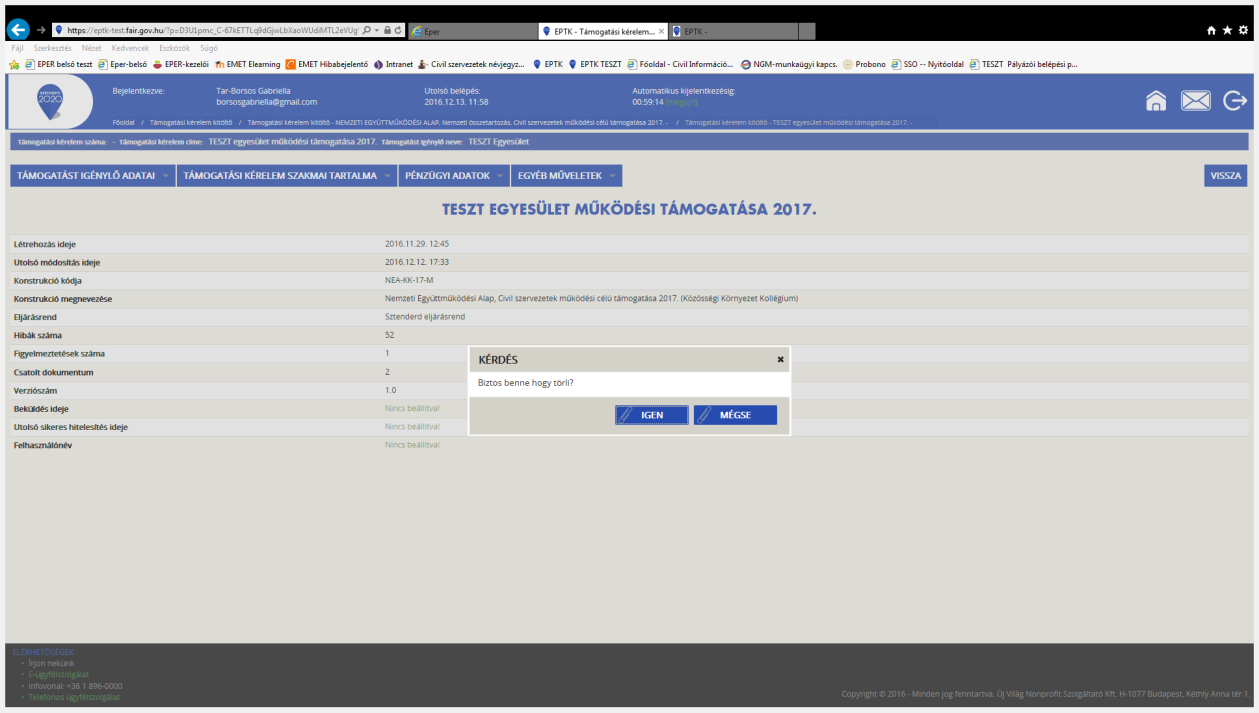Click the megújít session renew link

pyautogui.click(x=682, y=102)
